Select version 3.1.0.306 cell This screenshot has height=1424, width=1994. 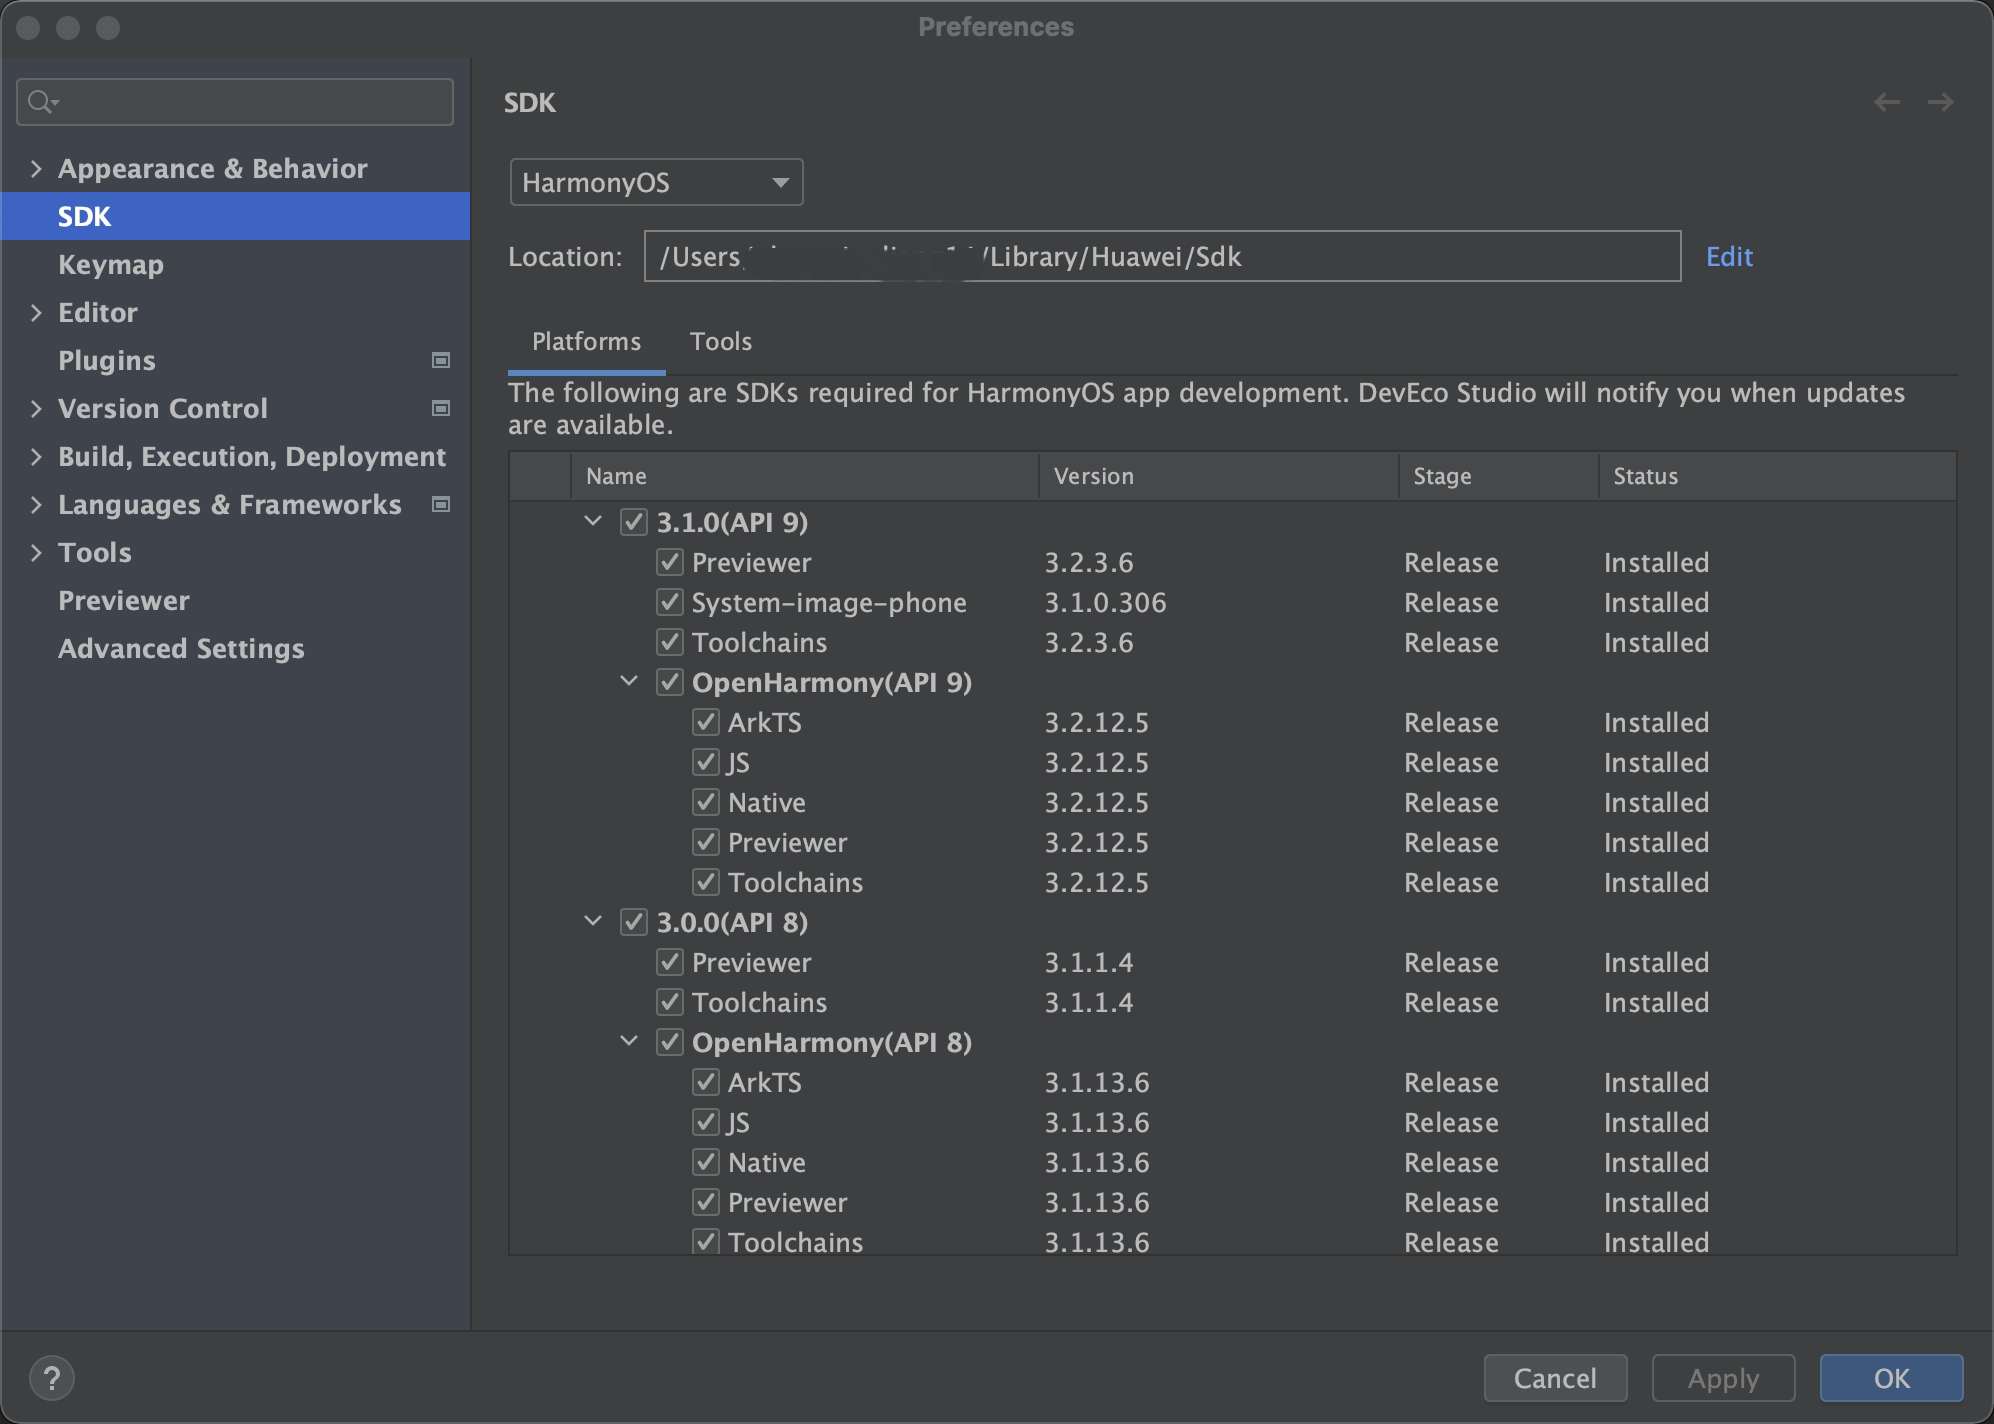pyautogui.click(x=1105, y=602)
